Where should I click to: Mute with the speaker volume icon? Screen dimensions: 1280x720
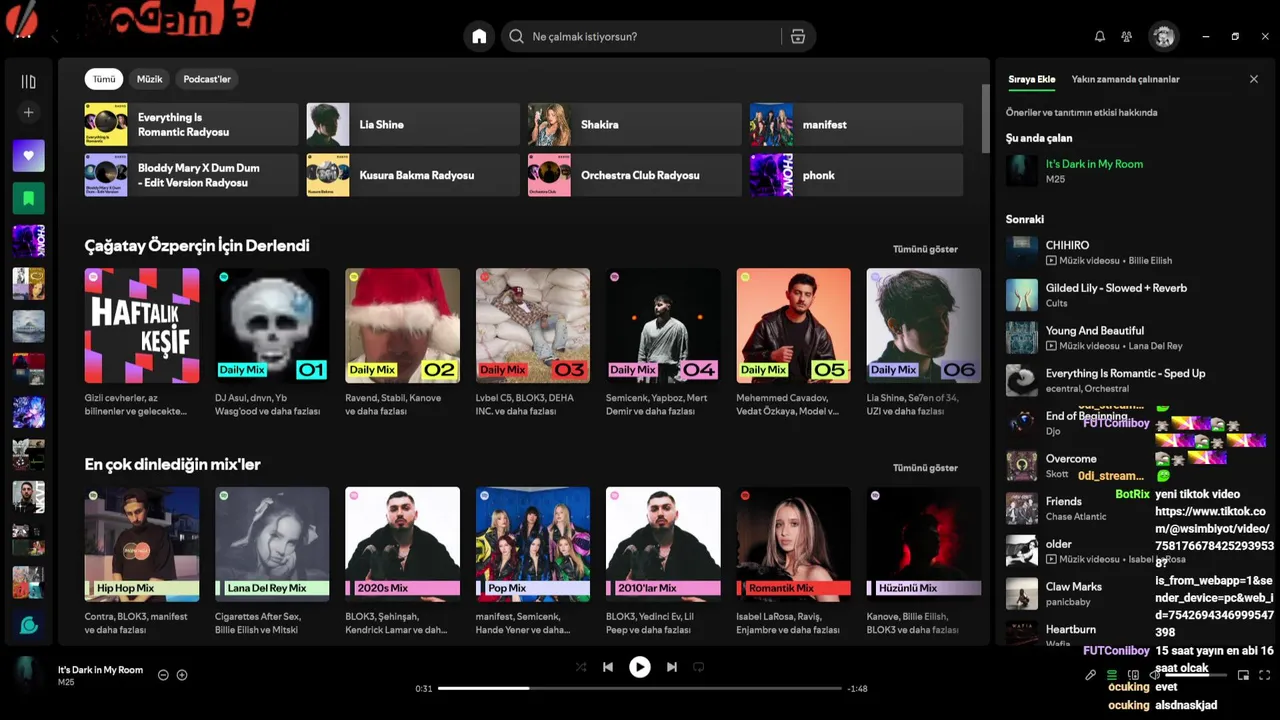[1155, 675]
